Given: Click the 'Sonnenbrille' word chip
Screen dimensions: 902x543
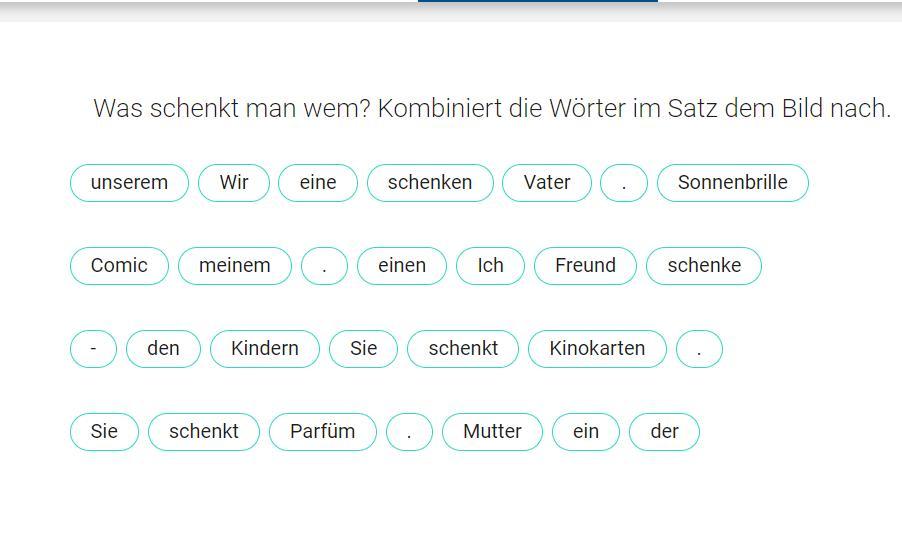Looking at the screenshot, I should point(732,183).
